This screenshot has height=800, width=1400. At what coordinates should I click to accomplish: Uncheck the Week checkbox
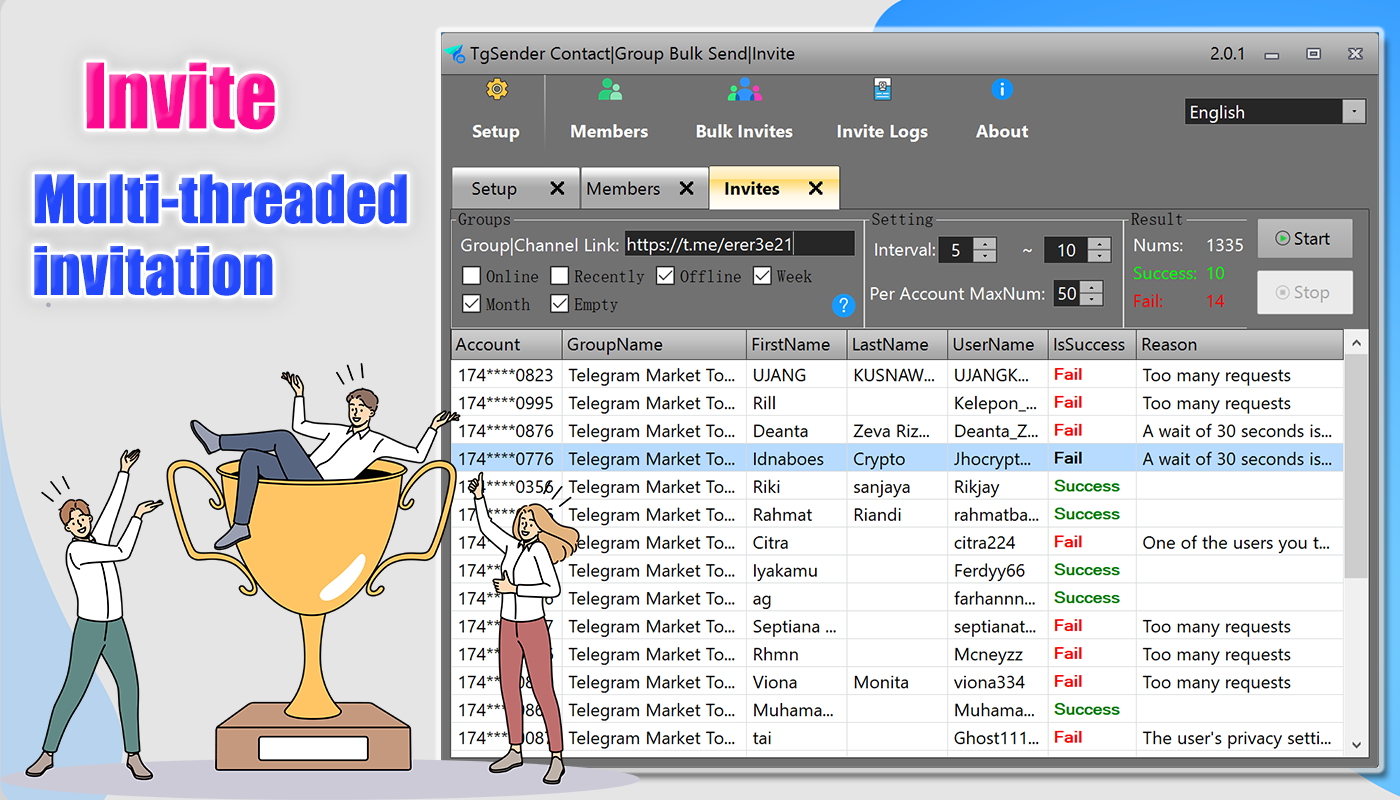click(762, 276)
